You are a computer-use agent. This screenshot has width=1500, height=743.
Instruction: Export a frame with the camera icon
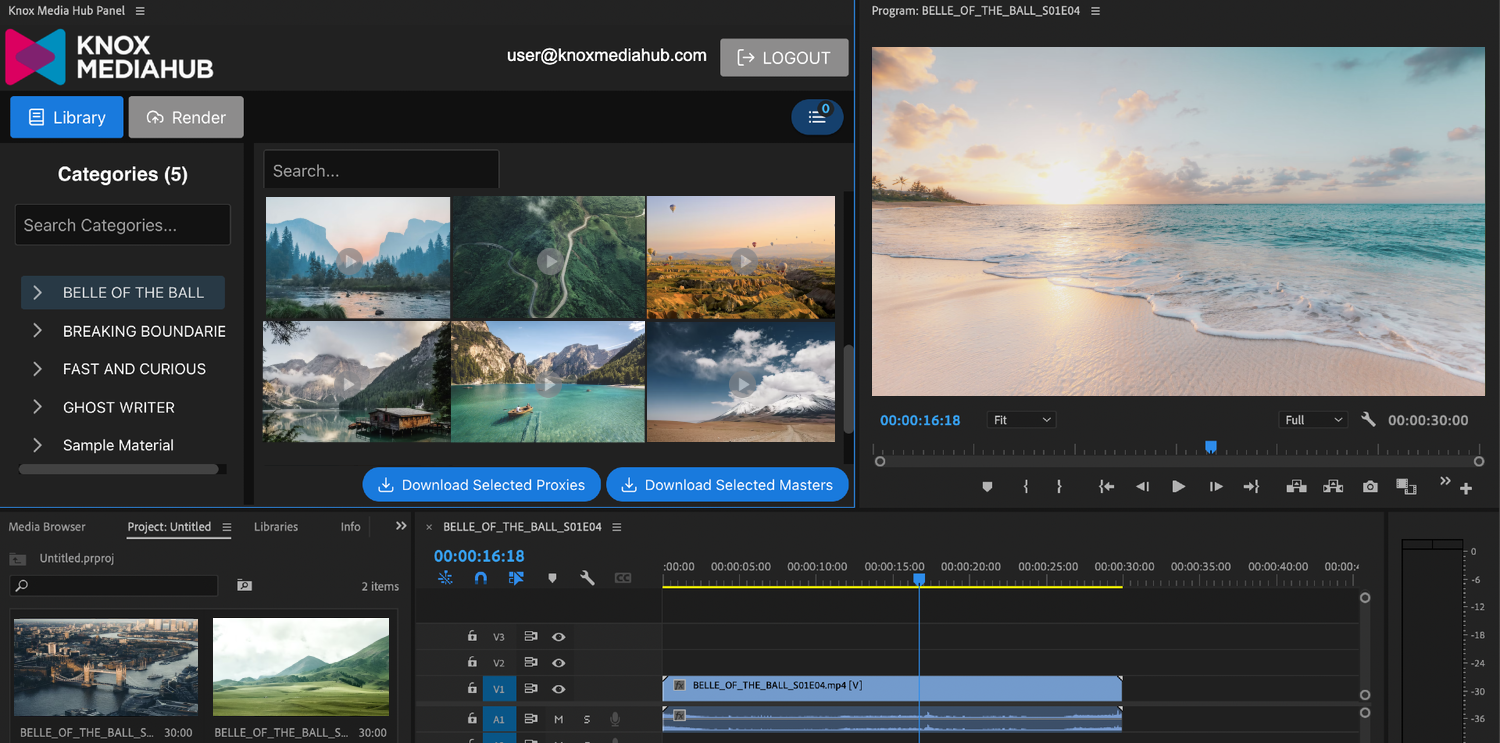tap(1370, 487)
